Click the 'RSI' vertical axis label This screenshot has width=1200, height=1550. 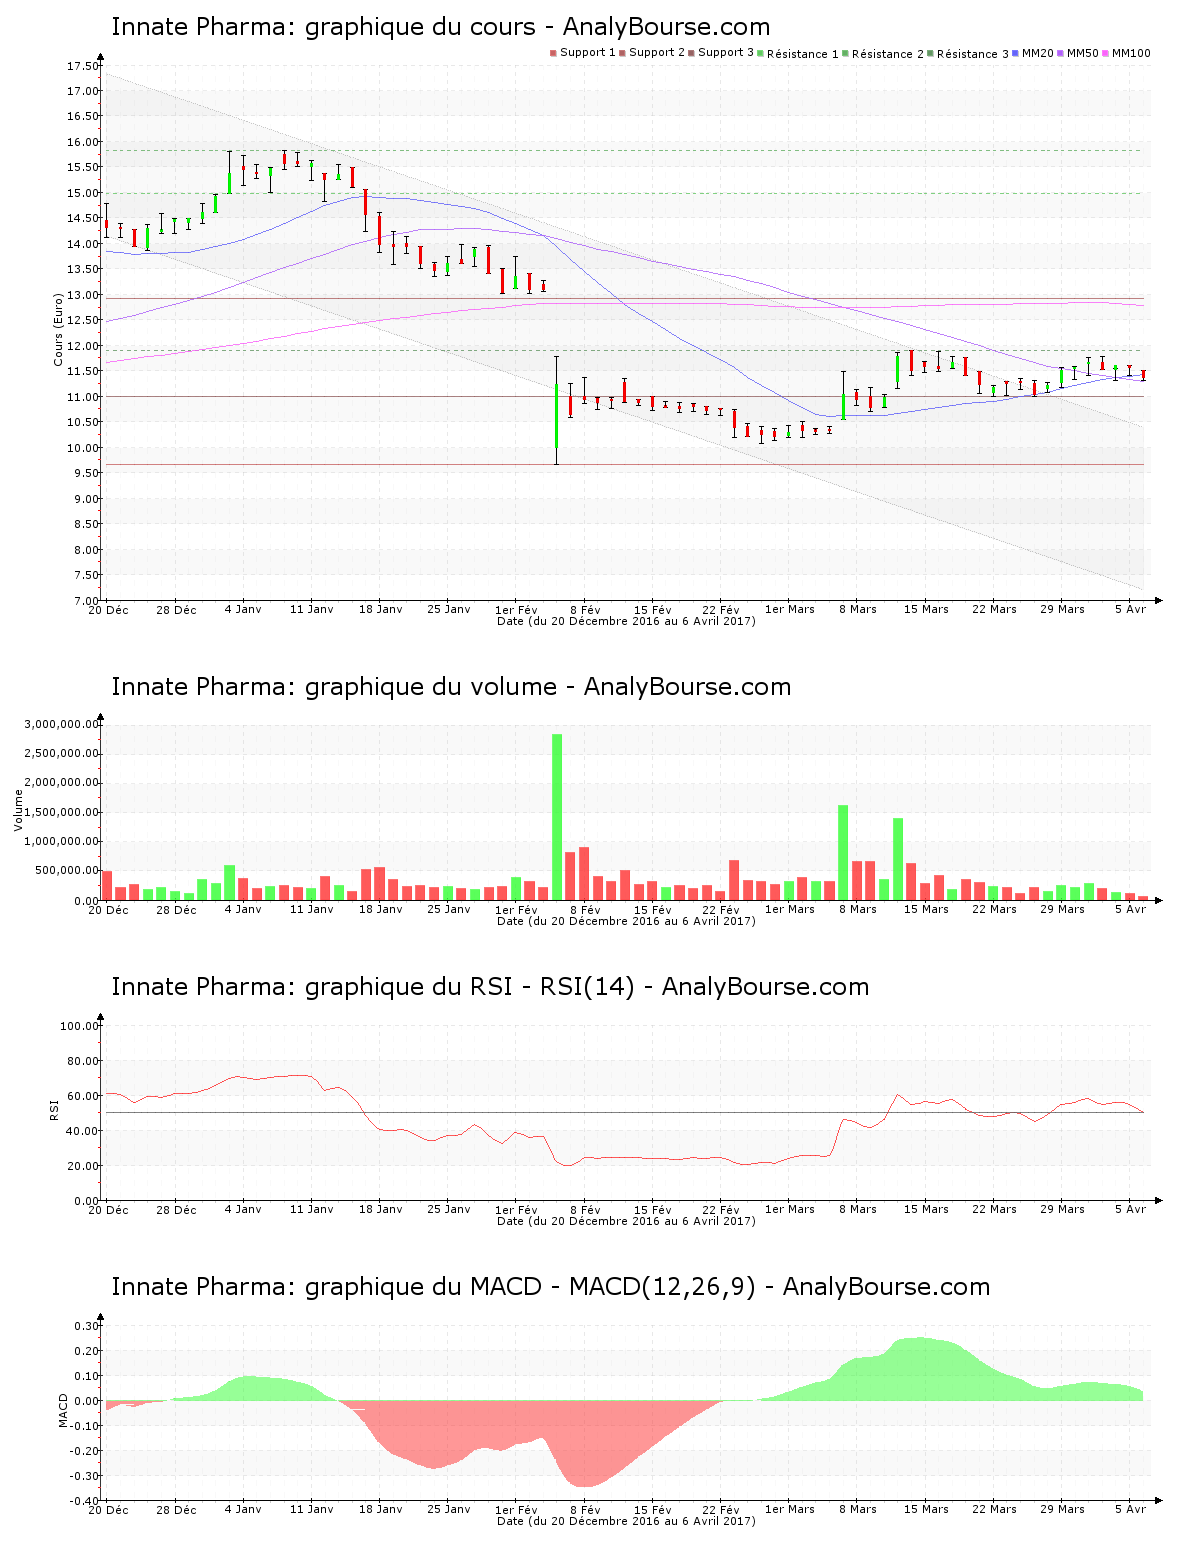54,1109
